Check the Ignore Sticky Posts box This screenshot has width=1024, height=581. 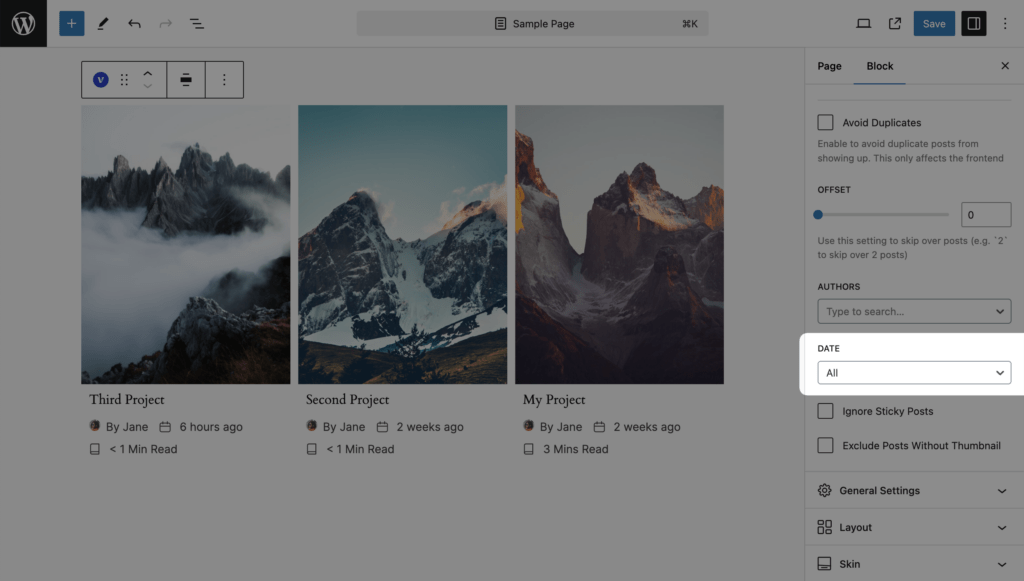[825, 411]
